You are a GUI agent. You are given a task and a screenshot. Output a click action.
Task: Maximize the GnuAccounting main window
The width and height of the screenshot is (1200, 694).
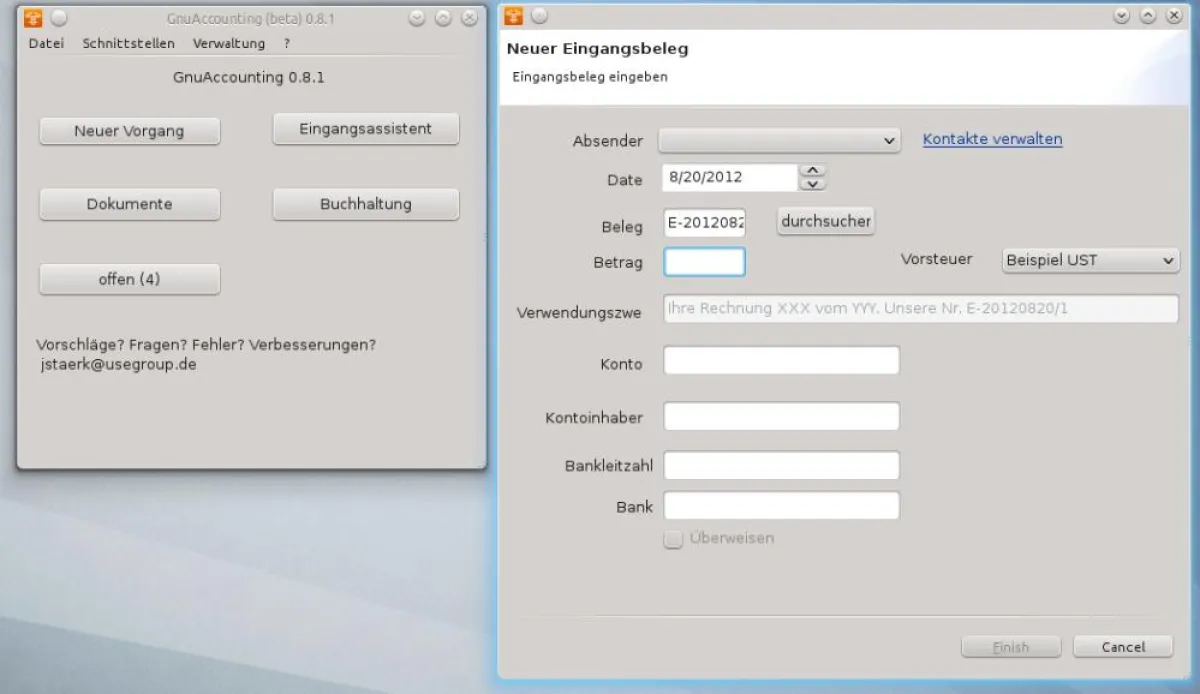point(443,18)
